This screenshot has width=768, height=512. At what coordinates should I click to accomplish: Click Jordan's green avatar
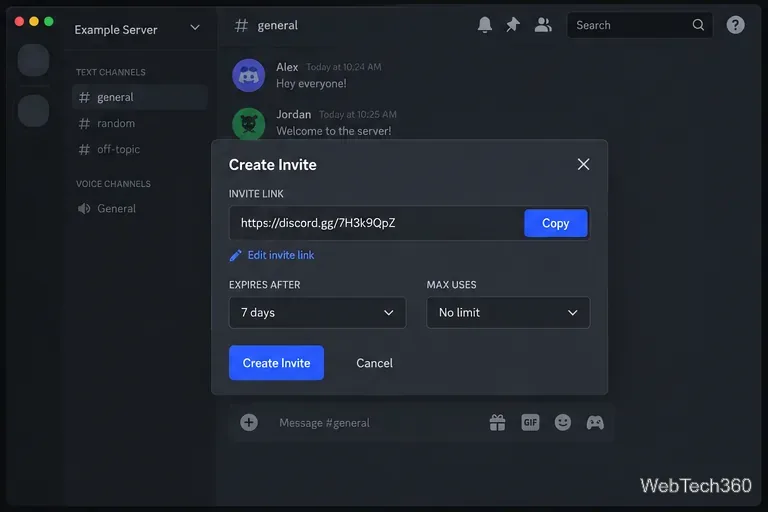[248, 123]
